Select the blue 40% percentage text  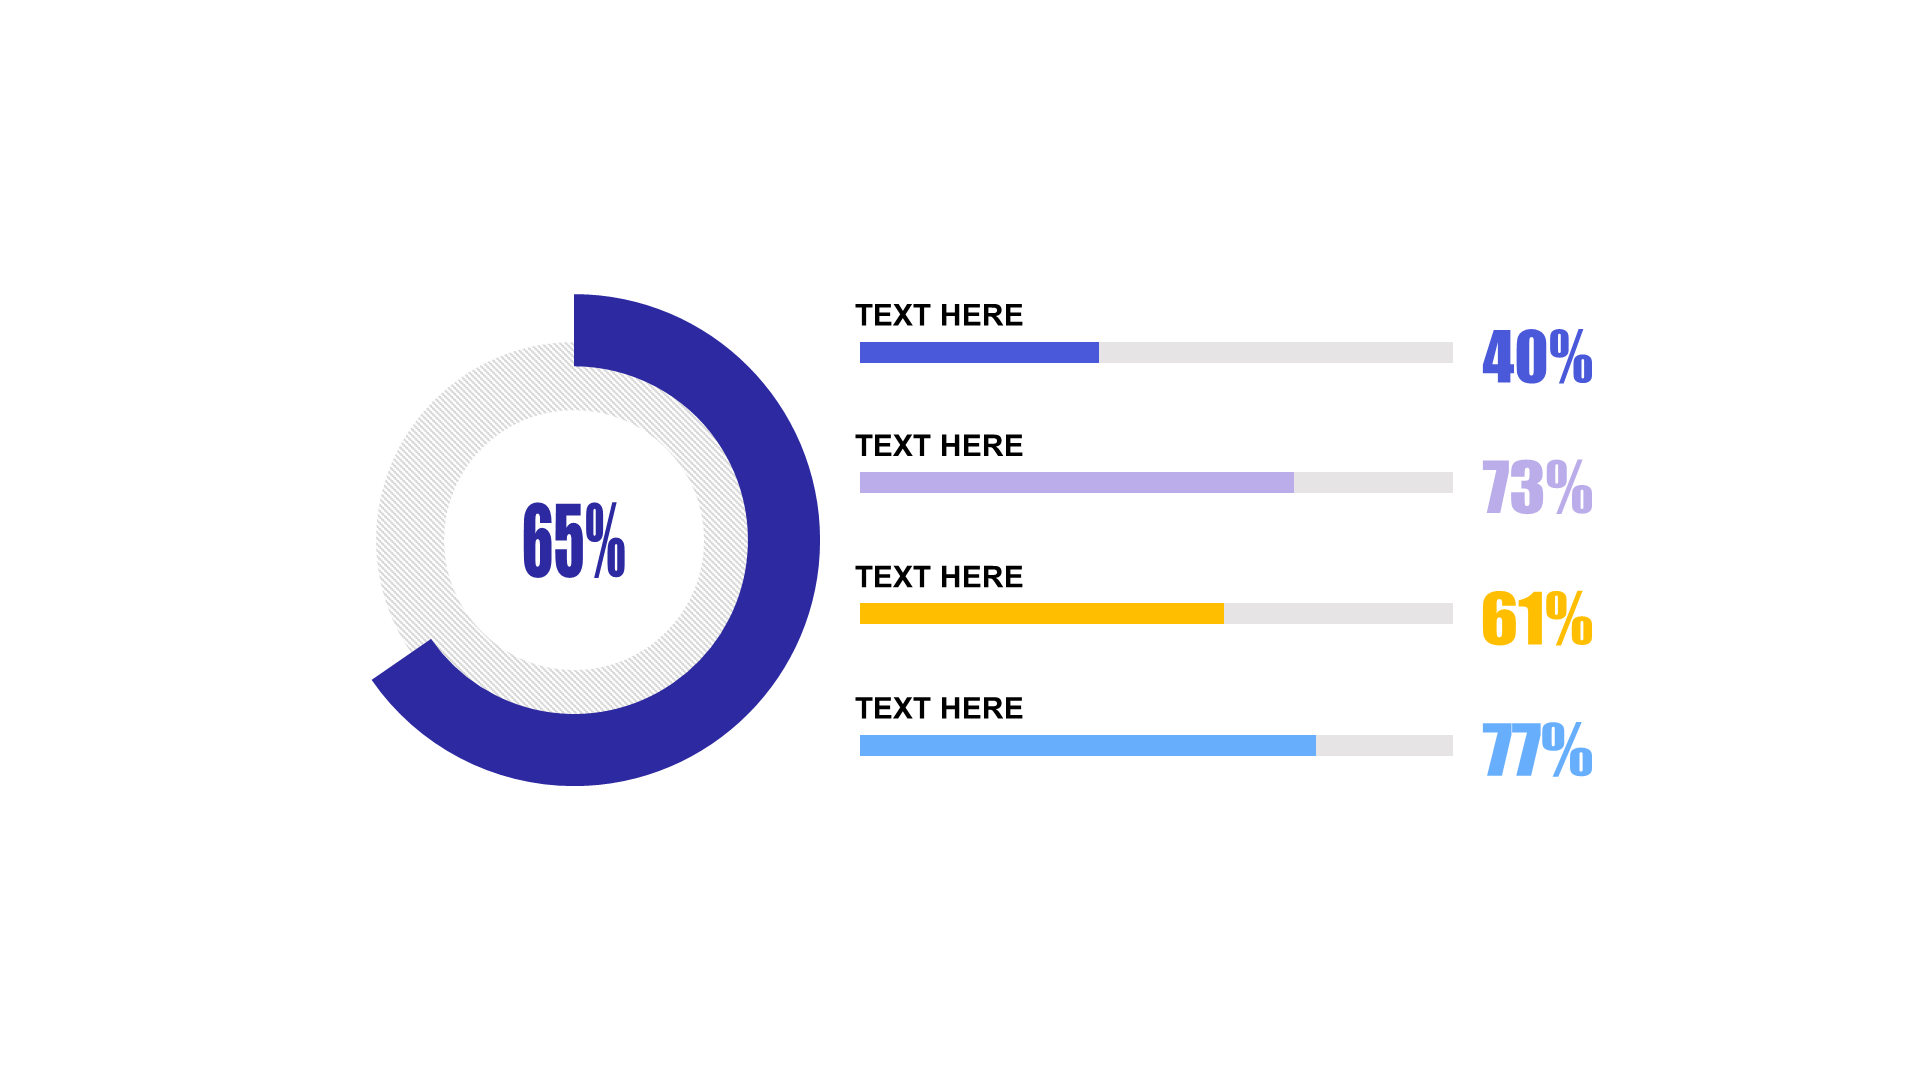tap(1536, 357)
